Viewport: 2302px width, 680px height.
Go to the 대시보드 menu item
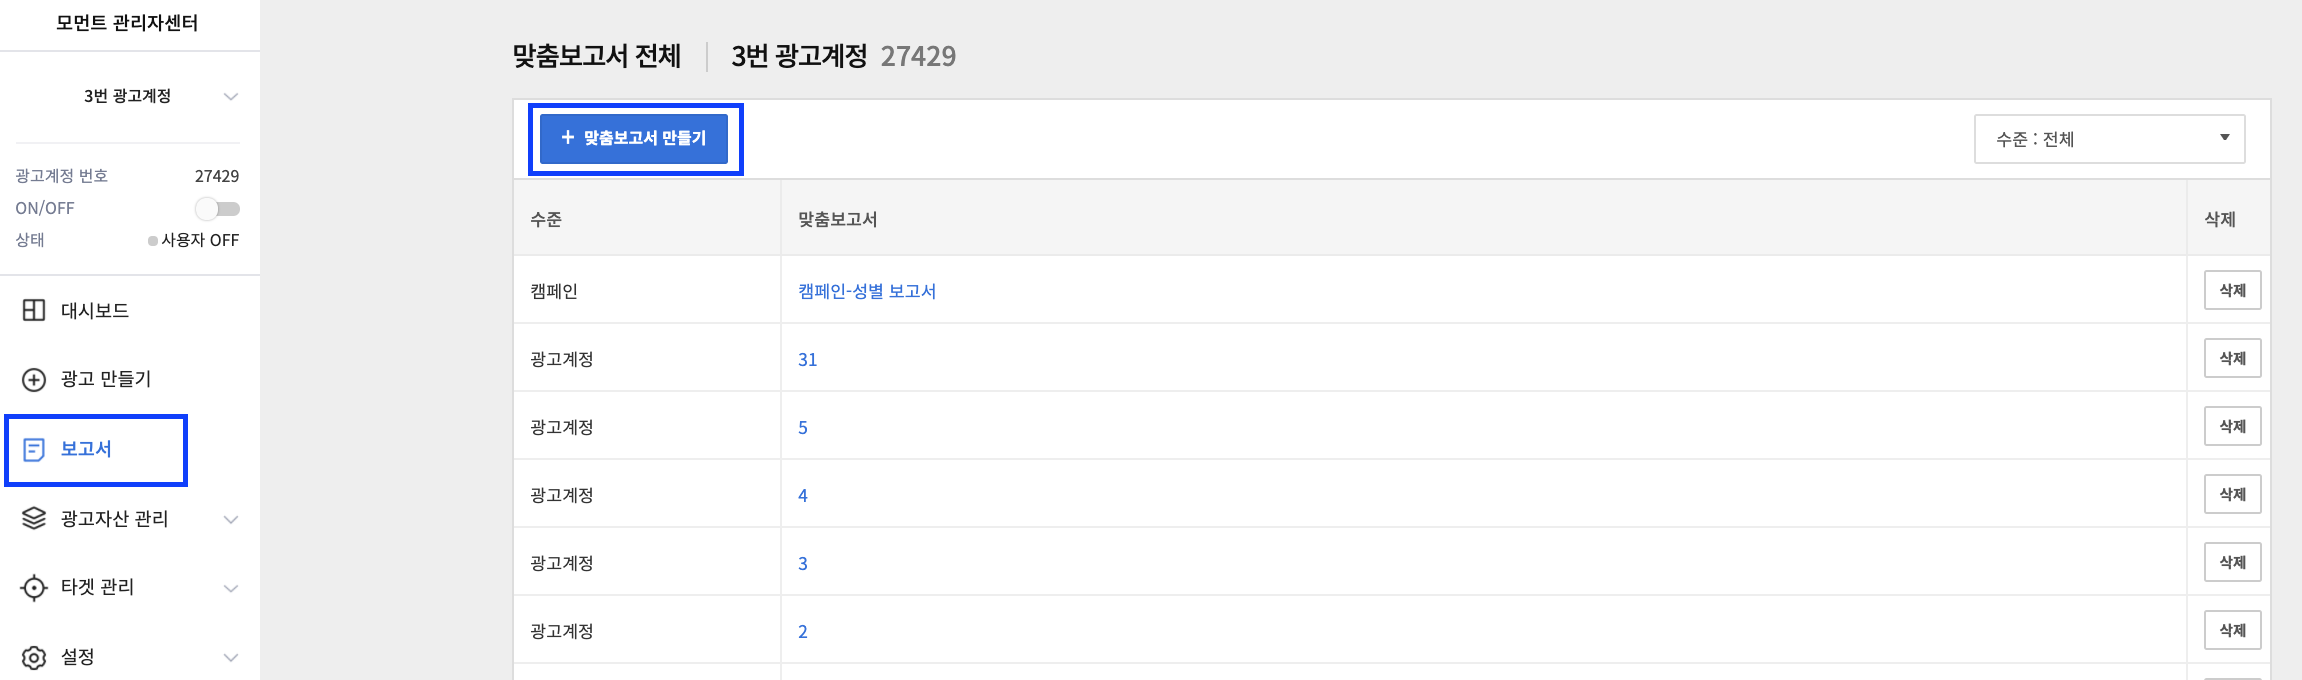[95, 311]
